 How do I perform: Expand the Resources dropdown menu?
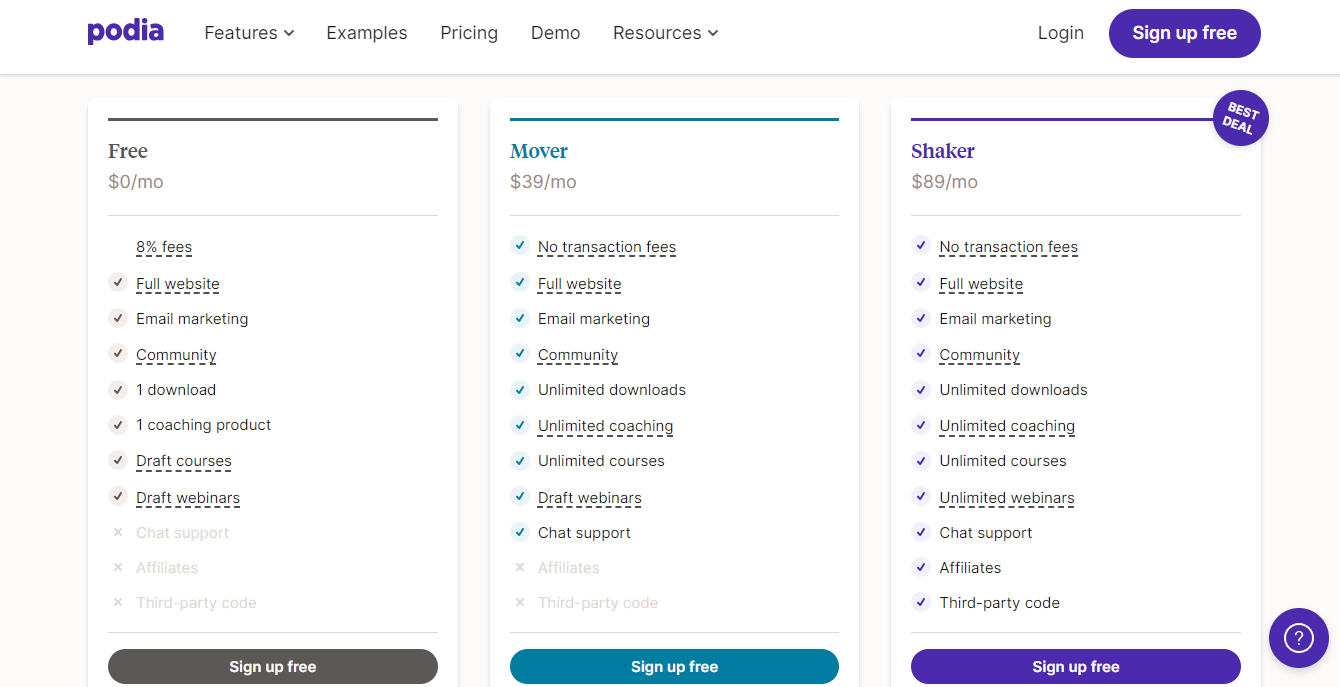click(665, 33)
